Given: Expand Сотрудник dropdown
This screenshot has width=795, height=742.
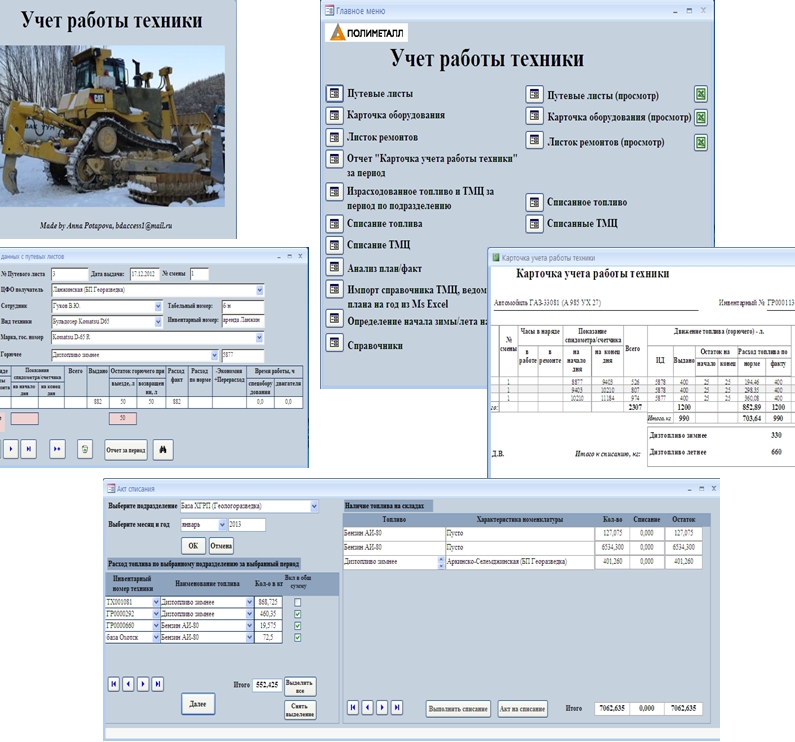Looking at the screenshot, I should point(158,306).
